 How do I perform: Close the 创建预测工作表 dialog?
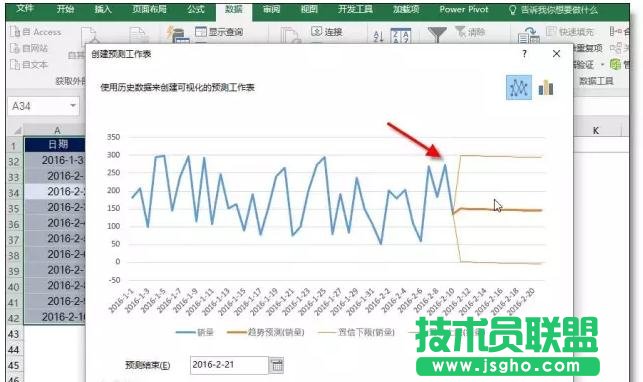tap(556, 54)
